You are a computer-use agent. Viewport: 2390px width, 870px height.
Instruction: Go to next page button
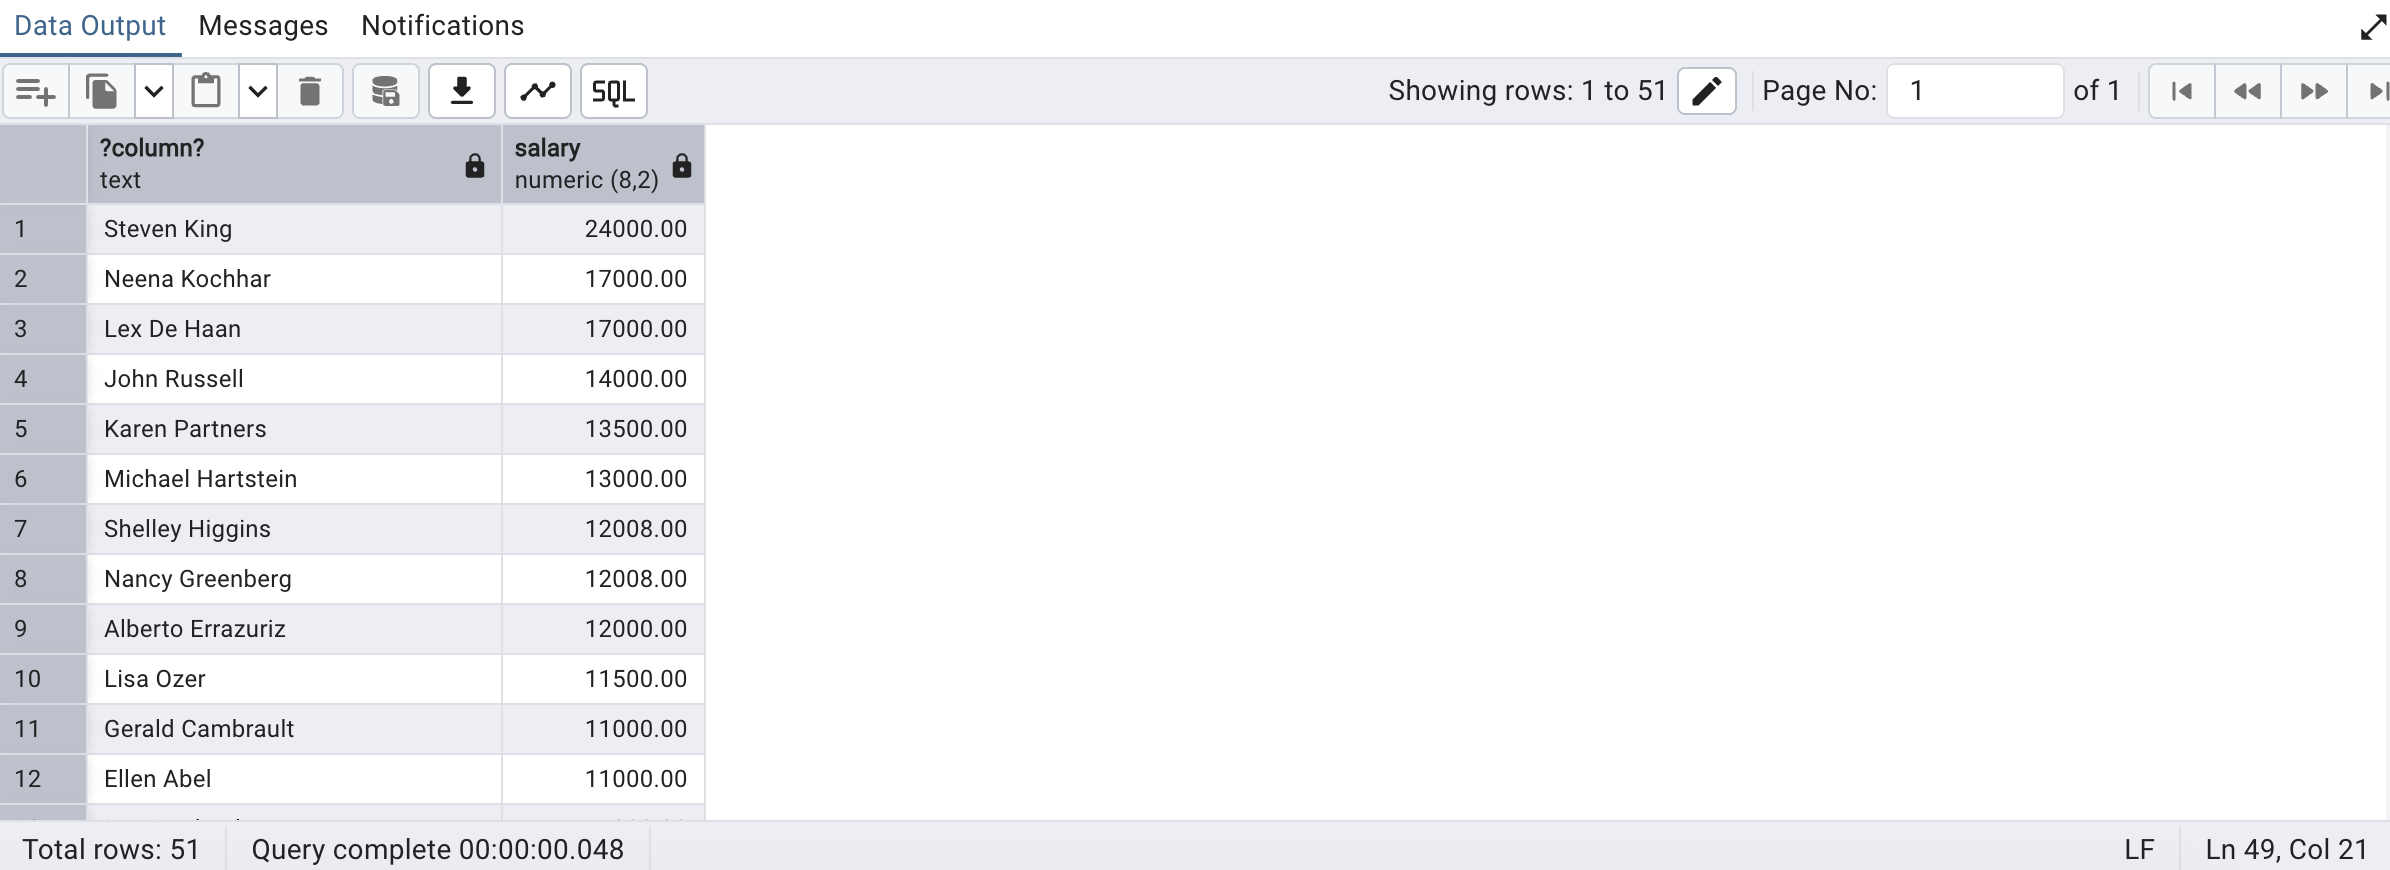2314,92
